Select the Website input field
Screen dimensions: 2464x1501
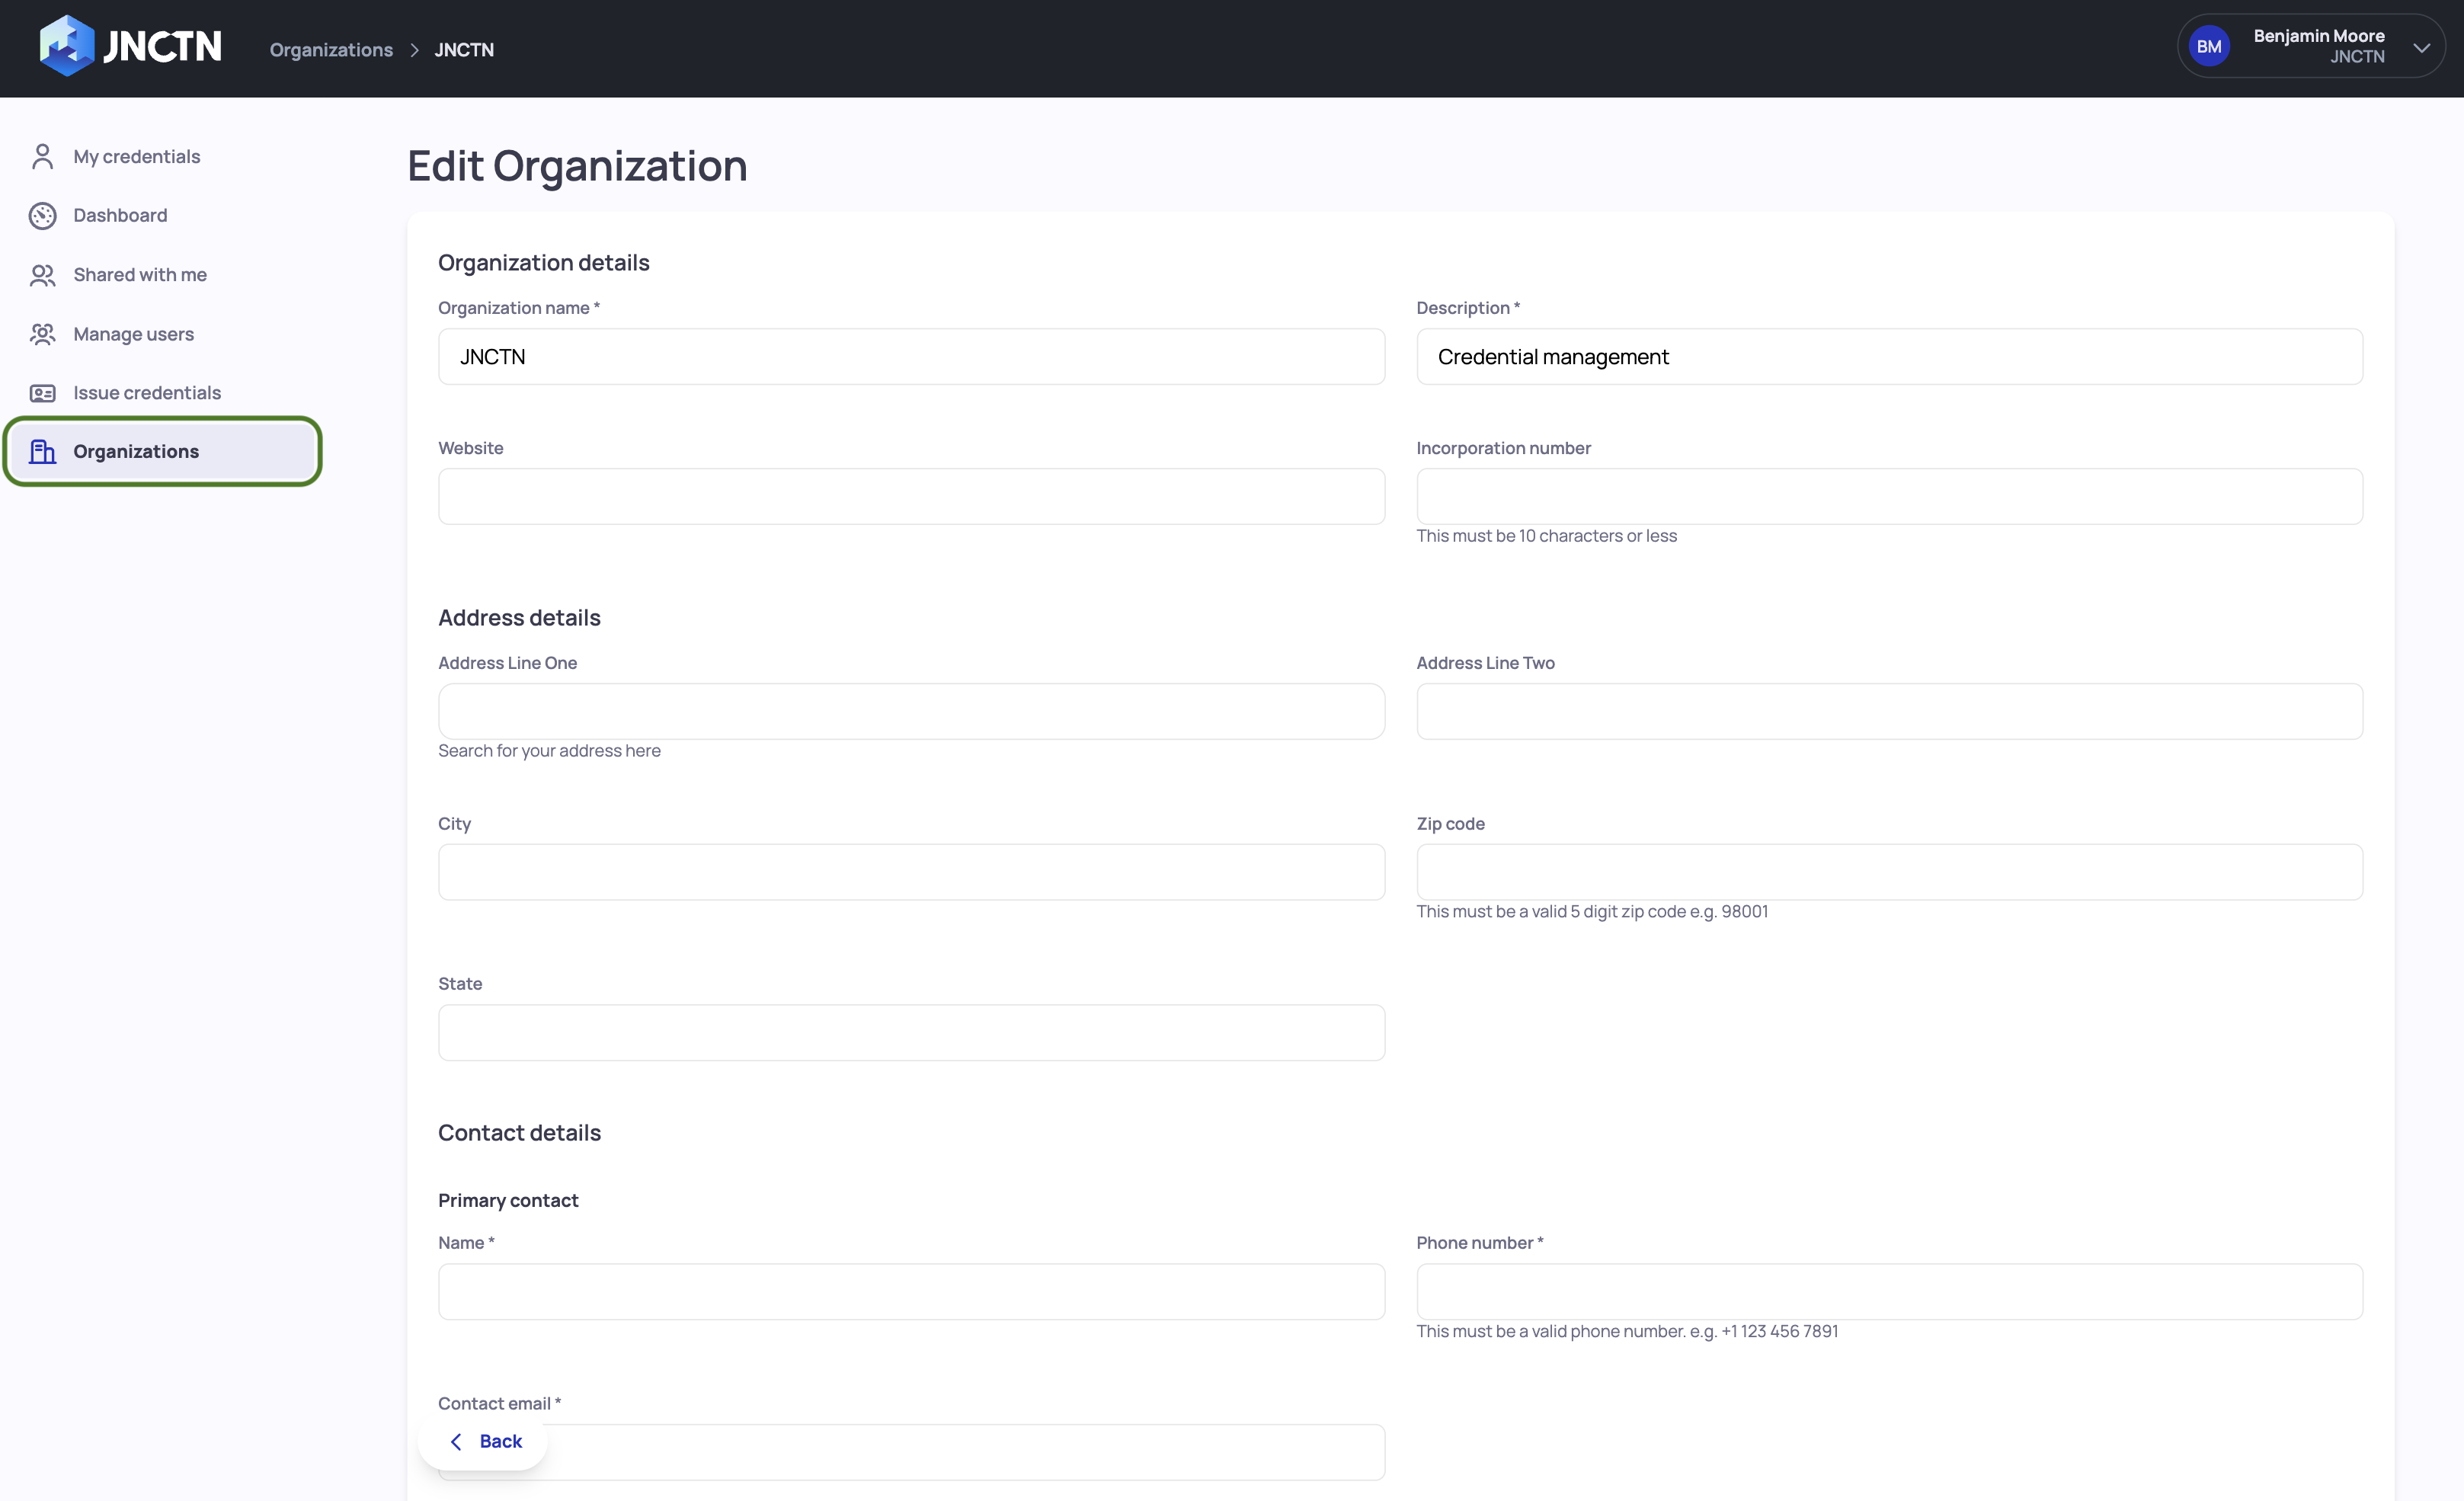click(910, 497)
